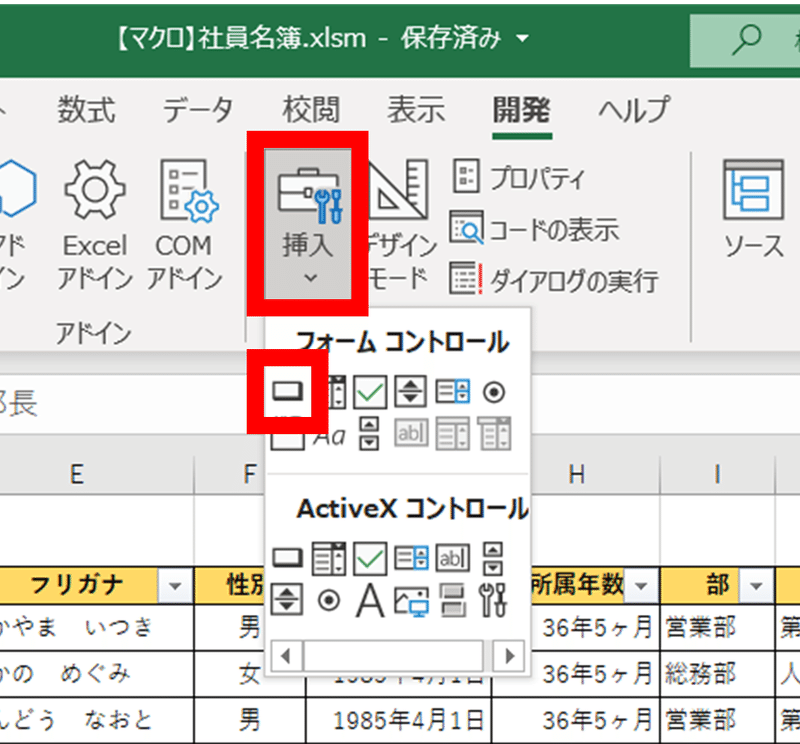This screenshot has width=800, height=744.
Task: Choose the Form Control scroll bar icon
Action: 369,434
